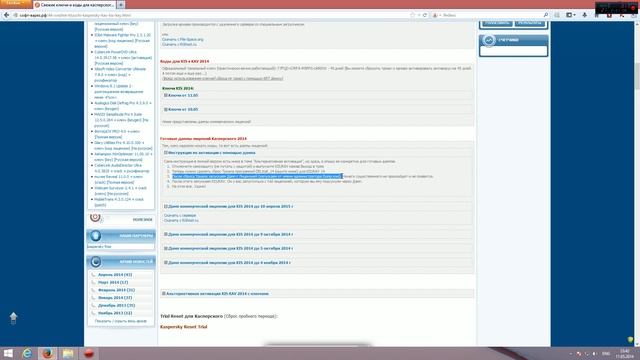The height and width of the screenshot is (360, 640).
Task: Click the address bar URL field
Action: pos(212,15)
